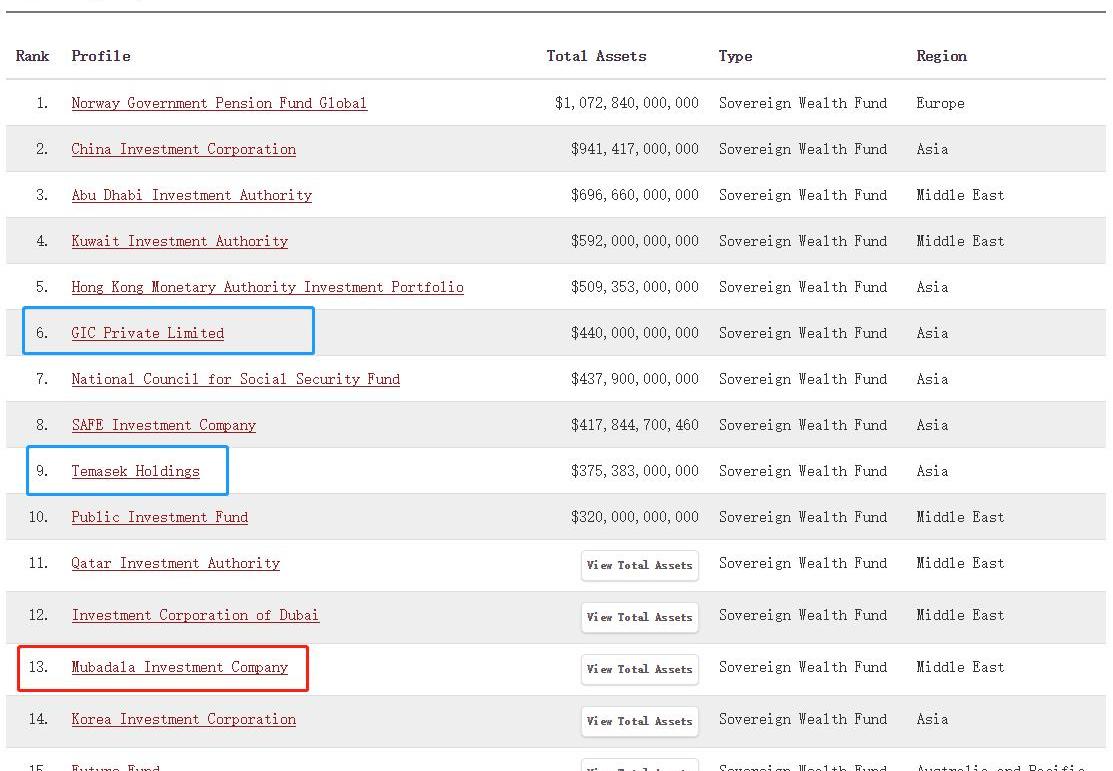Open Investment Corporation of Dubai profile
Screen dimensions: 1113x771
point(195,616)
